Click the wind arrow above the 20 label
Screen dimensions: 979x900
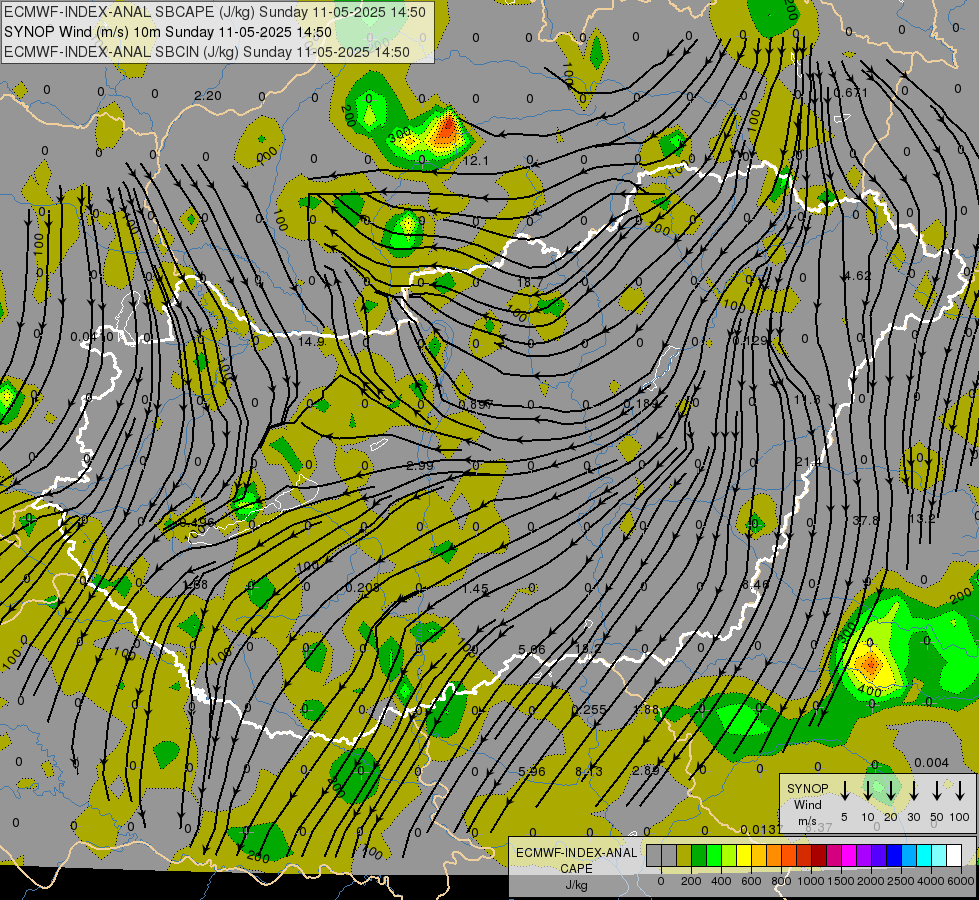pyautogui.click(x=890, y=791)
